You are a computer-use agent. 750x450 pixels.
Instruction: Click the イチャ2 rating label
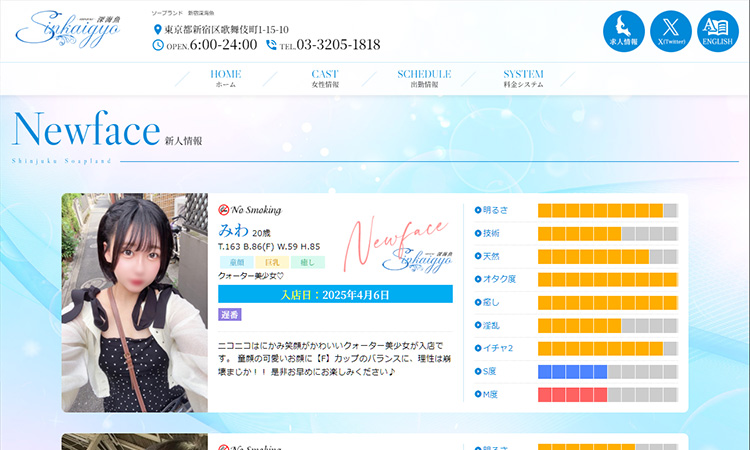pyautogui.click(x=498, y=348)
